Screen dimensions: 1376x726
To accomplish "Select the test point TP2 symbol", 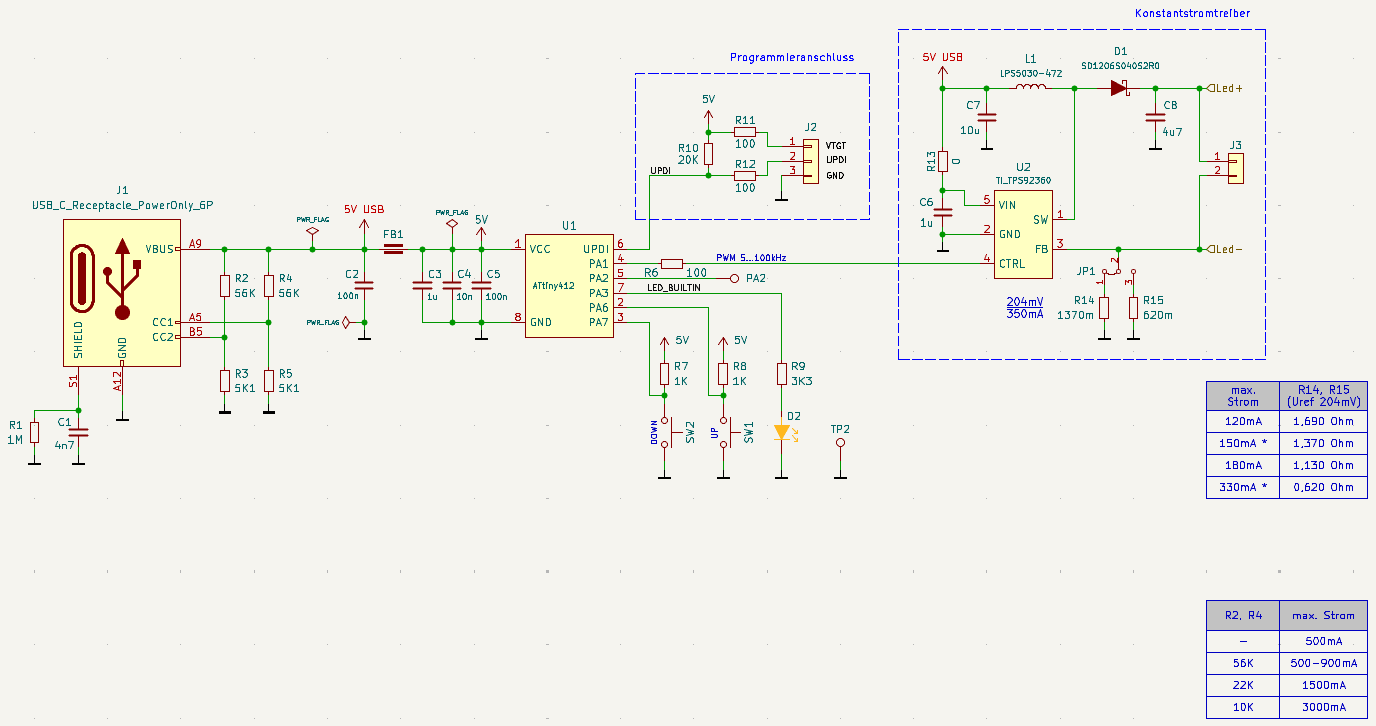I will coord(840,442).
